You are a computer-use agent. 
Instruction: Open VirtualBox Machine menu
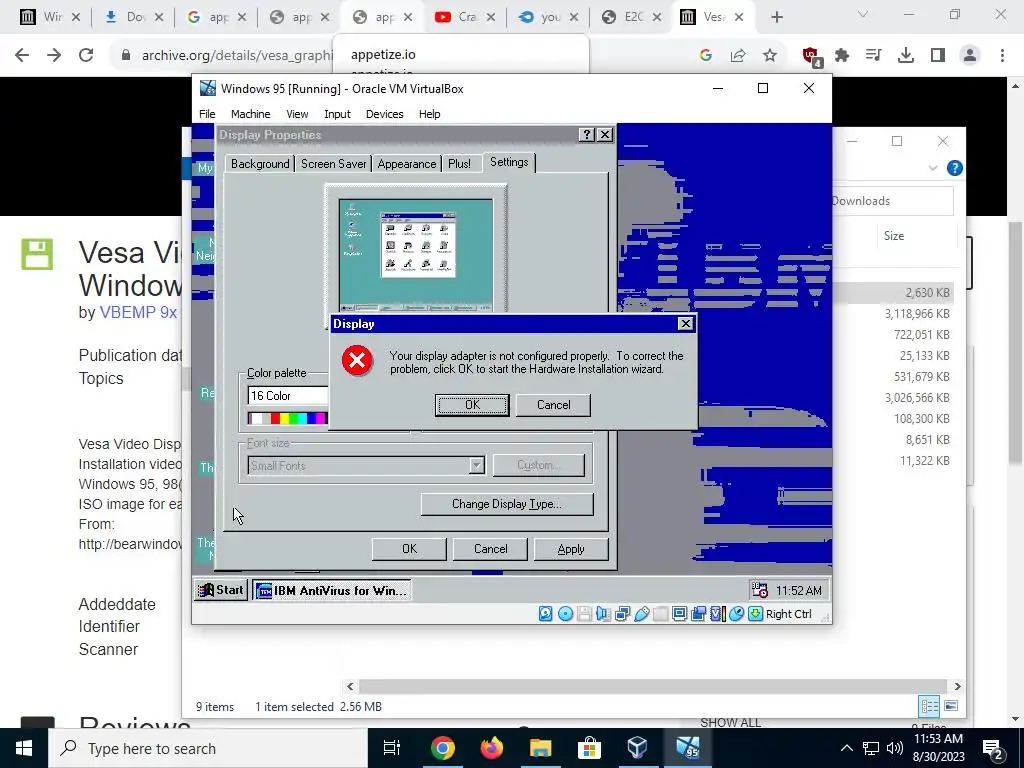(x=250, y=114)
